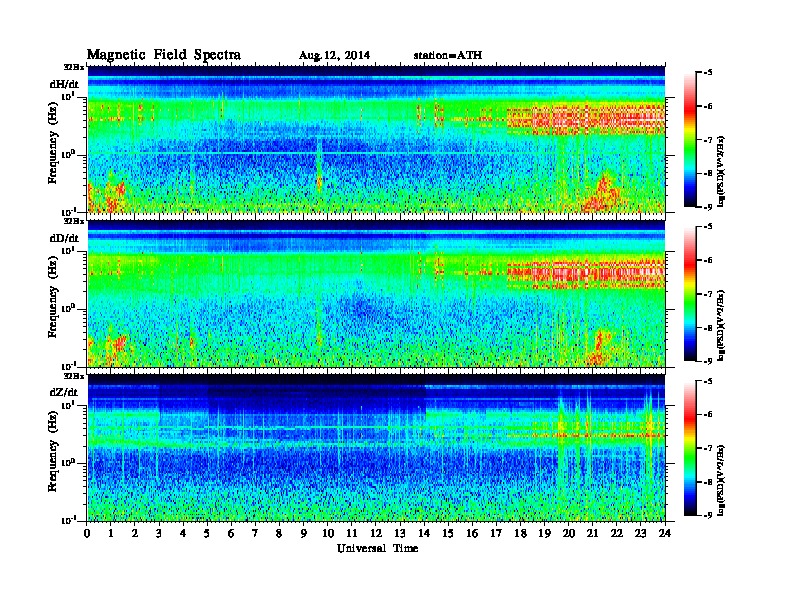792x612 pixels.
Task: Click the log(PSD) units label beside dH/dt color scale
Action: pos(722,172)
